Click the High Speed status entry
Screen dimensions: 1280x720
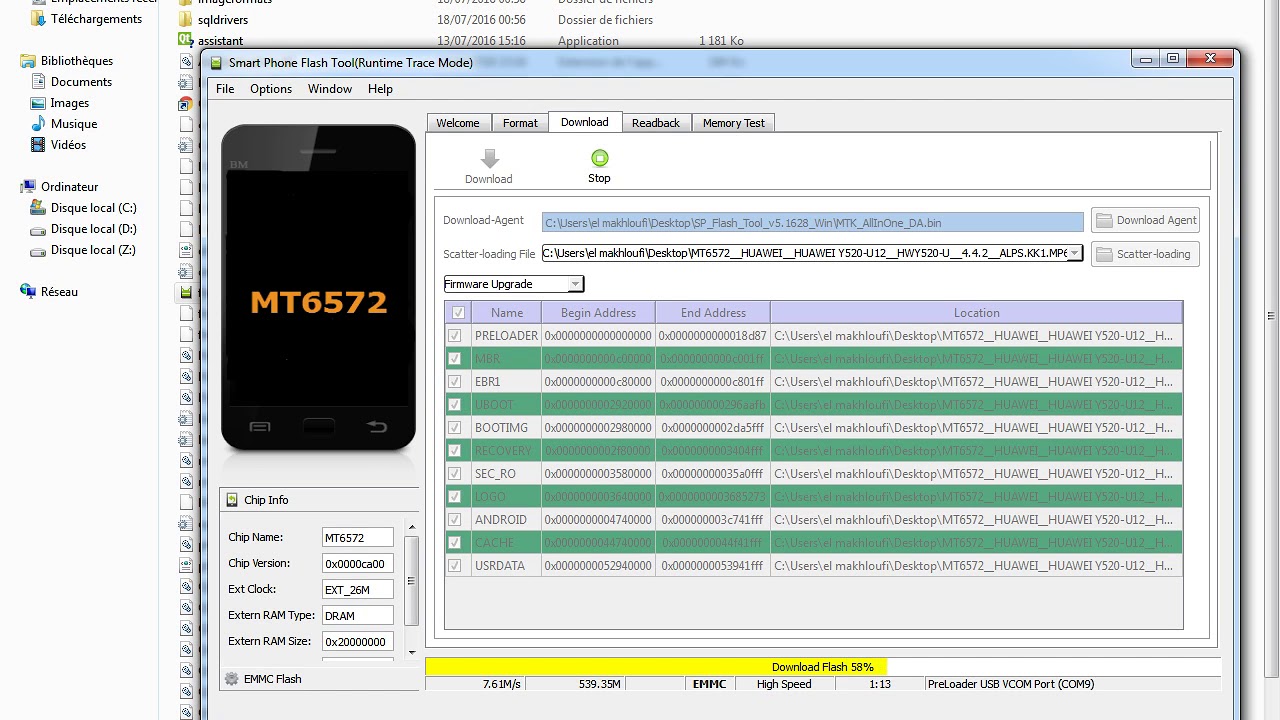coord(784,684)
